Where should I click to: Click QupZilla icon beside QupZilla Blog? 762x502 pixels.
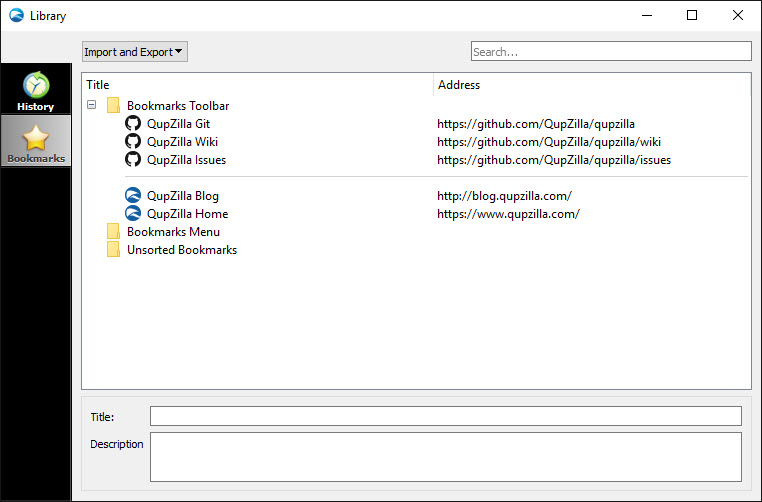[x=133, y=195]
